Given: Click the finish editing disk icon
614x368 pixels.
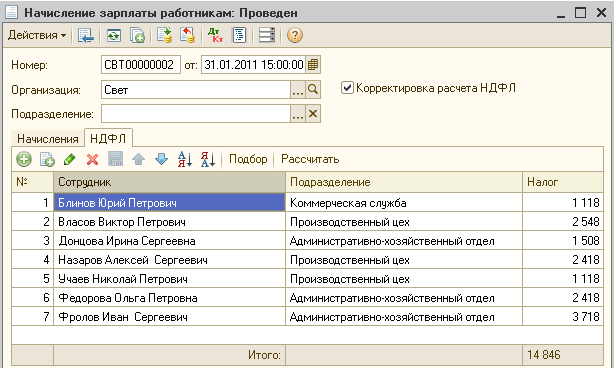Looking at the screenshot, I should 116,159.
